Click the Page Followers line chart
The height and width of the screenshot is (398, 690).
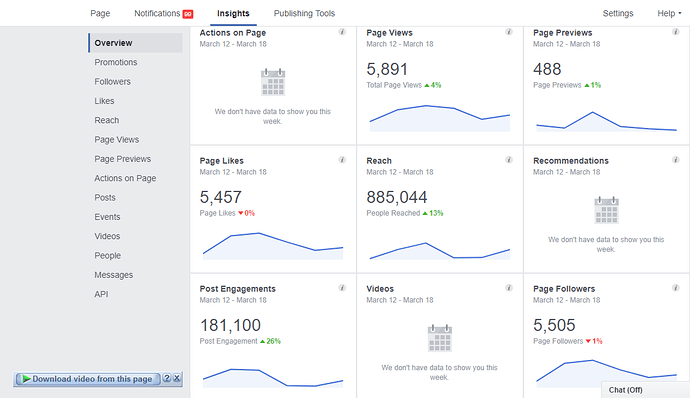click(606, 374)
